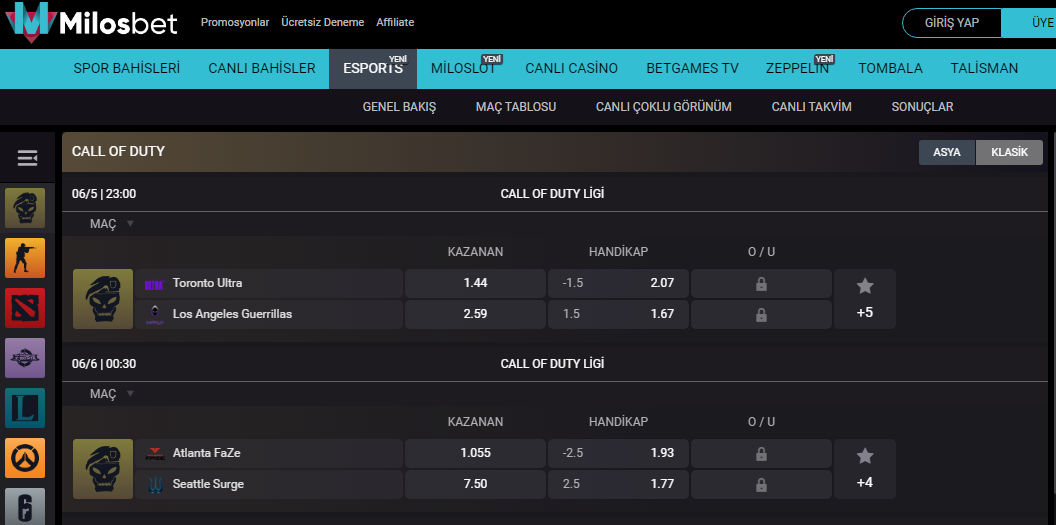Select purple King of Glory sidebar icon
The width and height of the screenshot is (1056, 525).
pos(25,358)
